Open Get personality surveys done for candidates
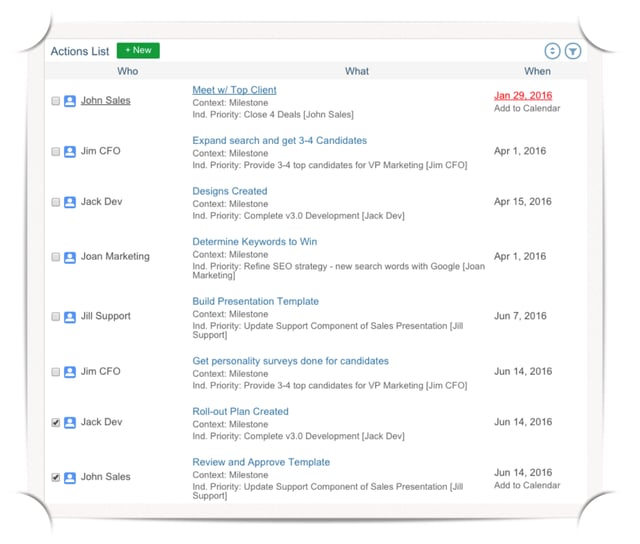The width and height of the screenshot is (640, 544). click(291, 361)
